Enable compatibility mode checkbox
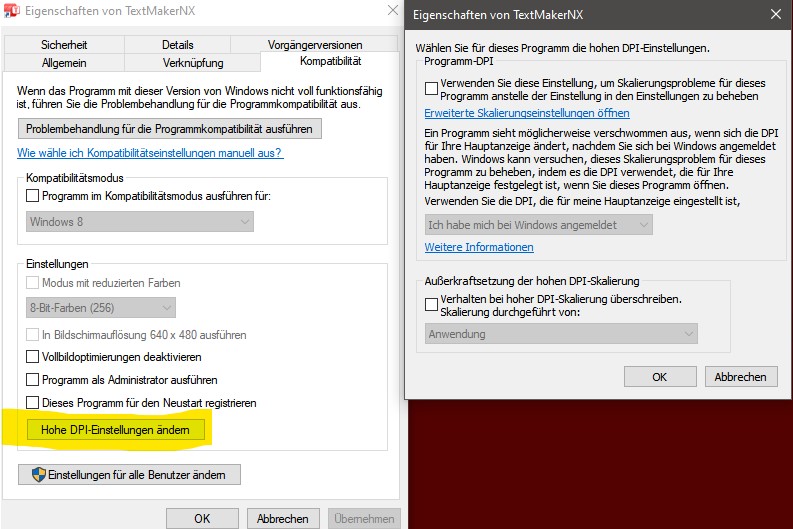This screenshot has height=529, width=793. 32,196
